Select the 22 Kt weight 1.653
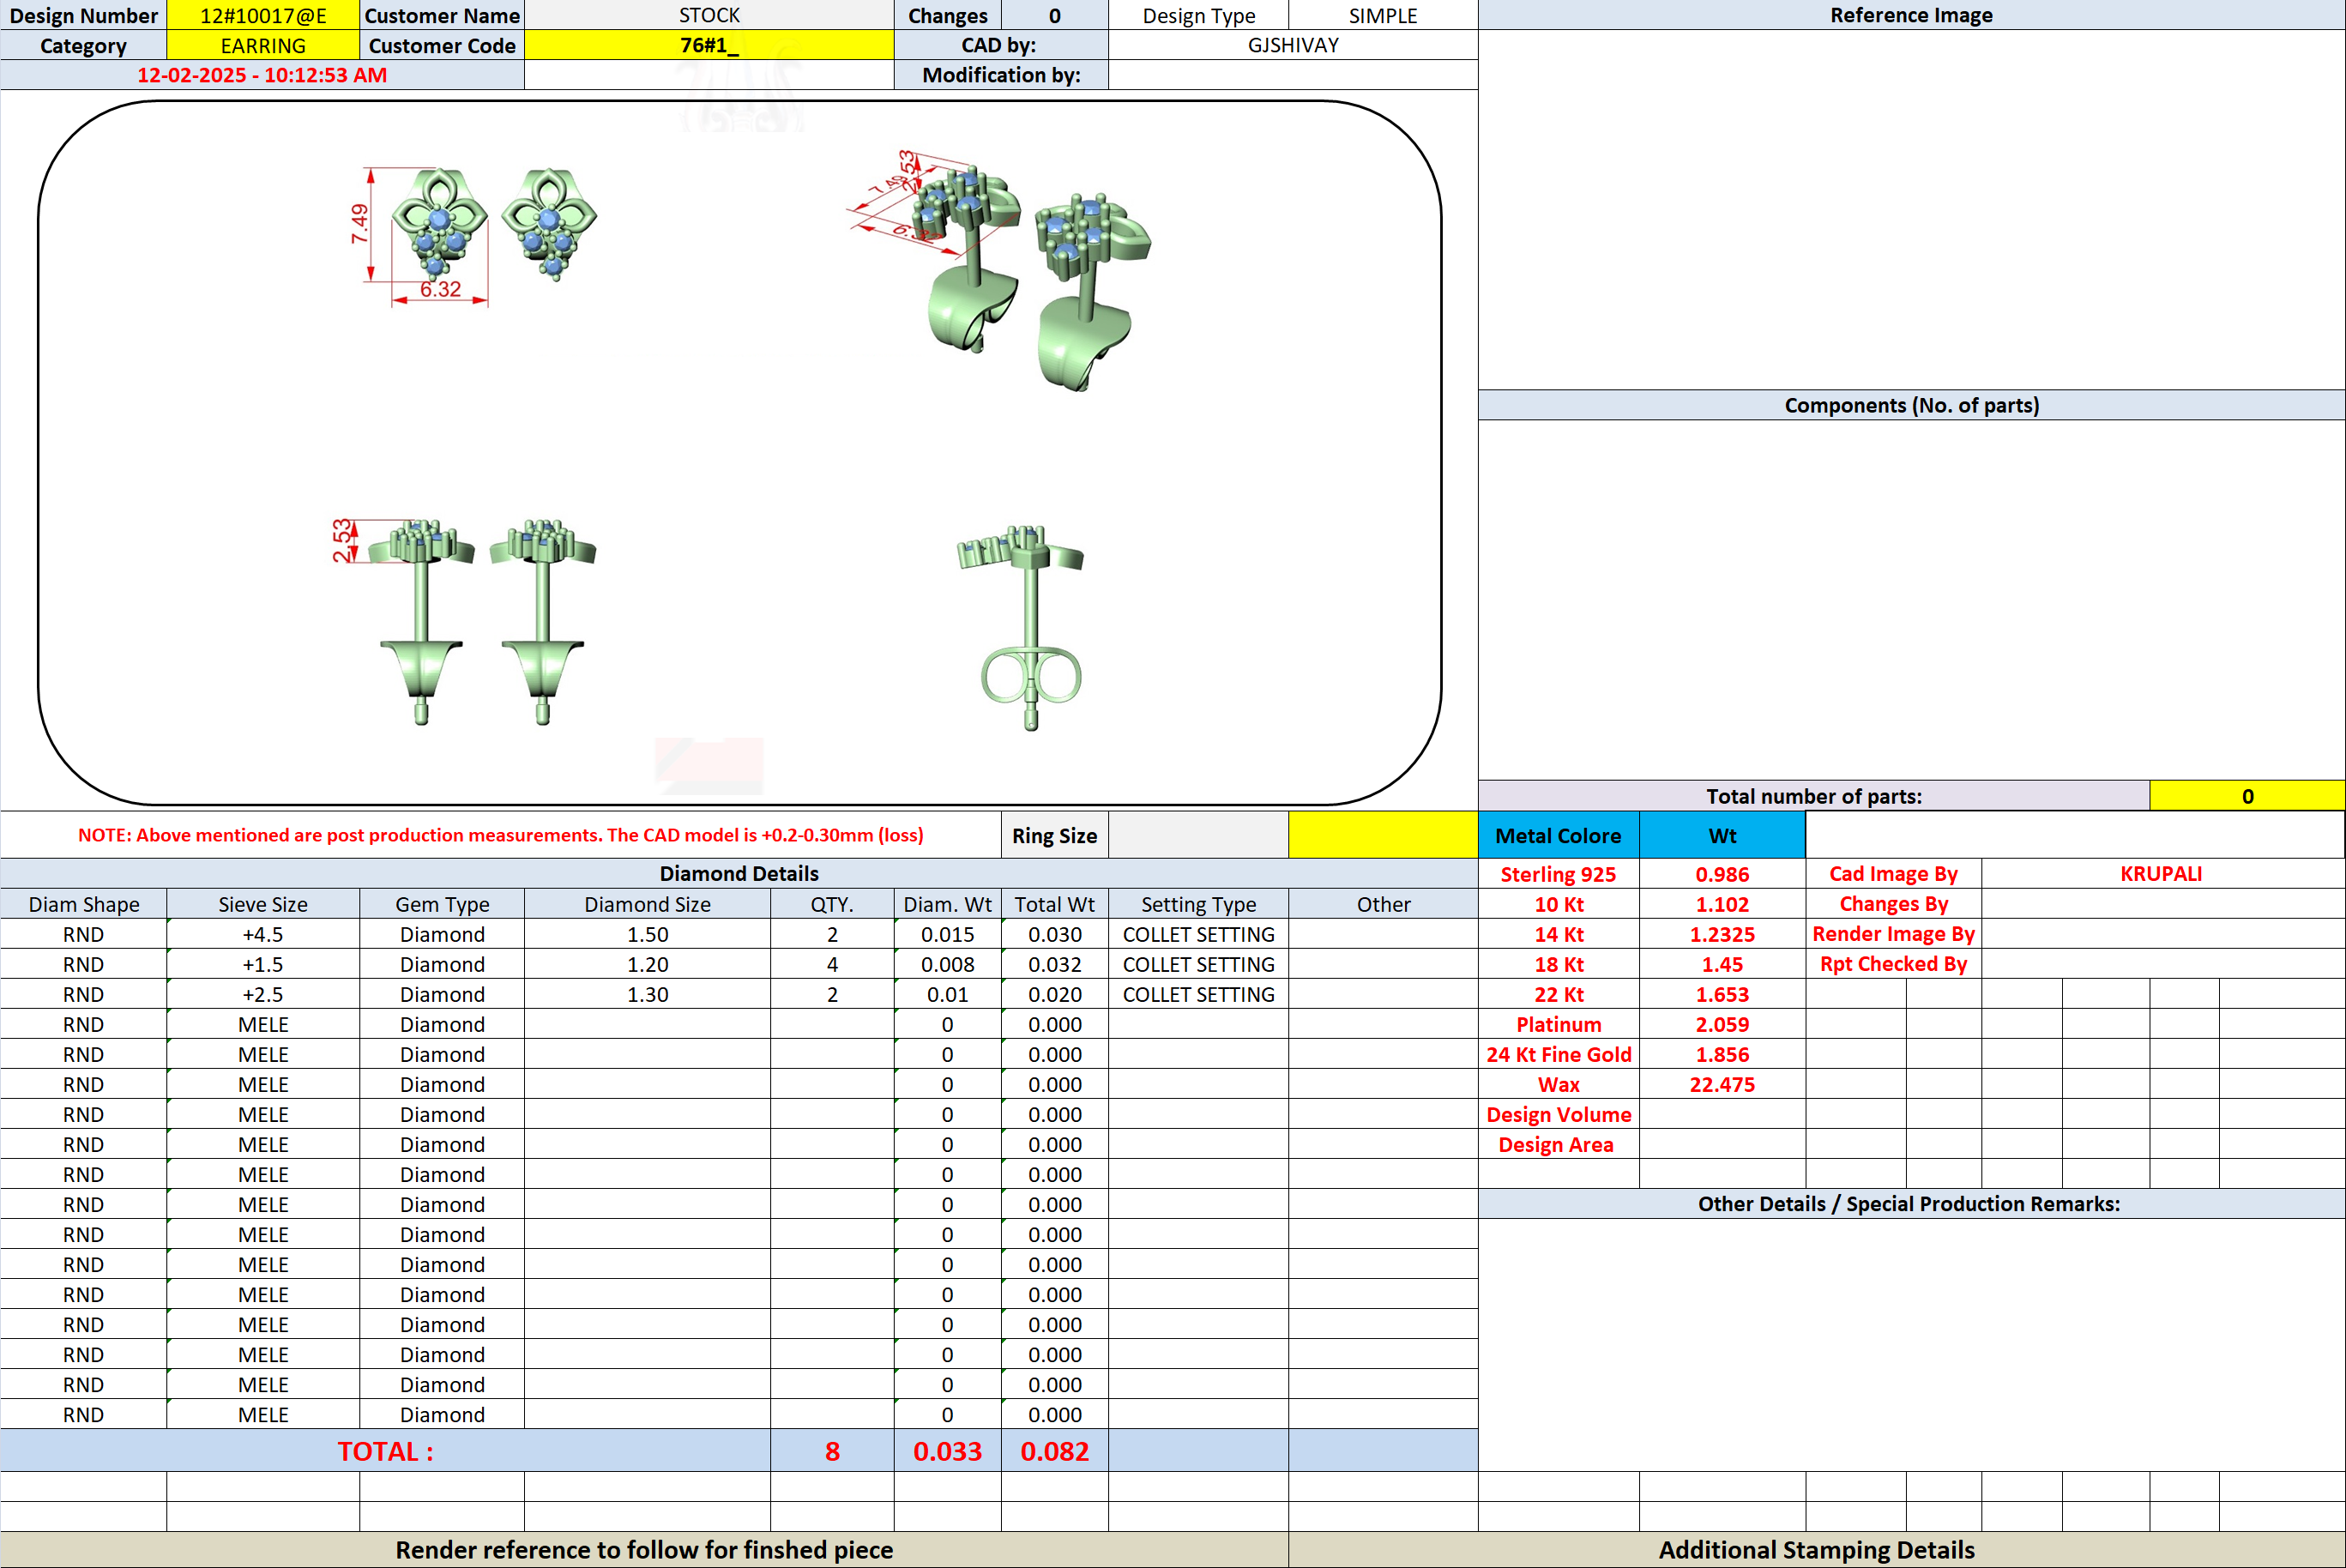 (x=1722, y=994)
